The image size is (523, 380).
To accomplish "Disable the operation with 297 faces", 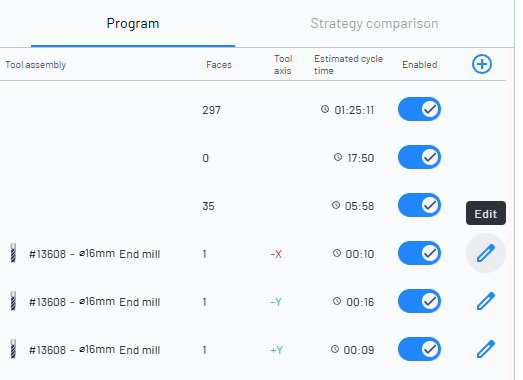I will point(419,109).
